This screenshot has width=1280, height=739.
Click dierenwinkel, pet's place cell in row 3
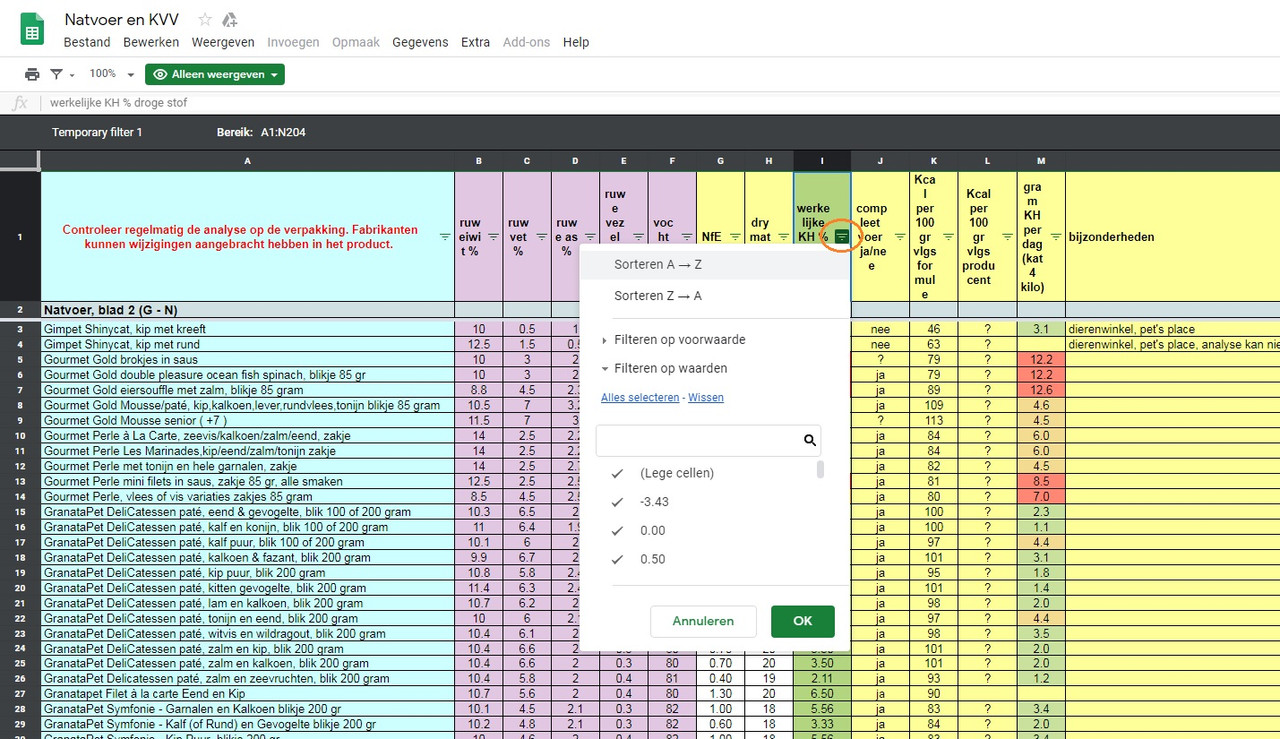point(1172,329)
